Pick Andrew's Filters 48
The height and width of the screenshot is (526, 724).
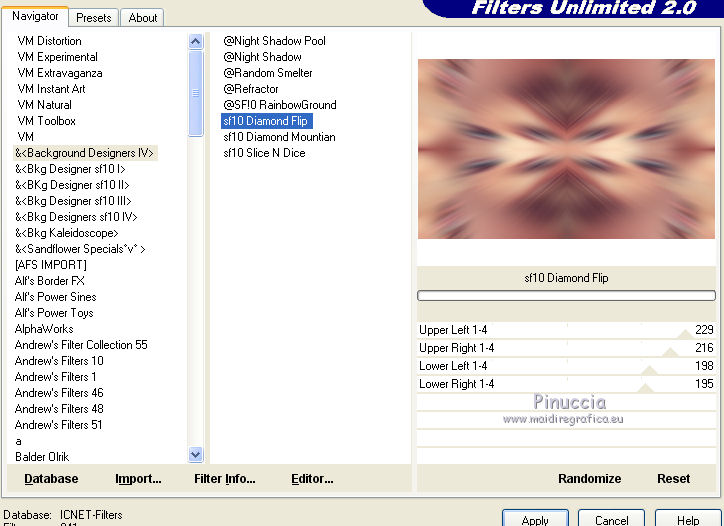(59, 409)
